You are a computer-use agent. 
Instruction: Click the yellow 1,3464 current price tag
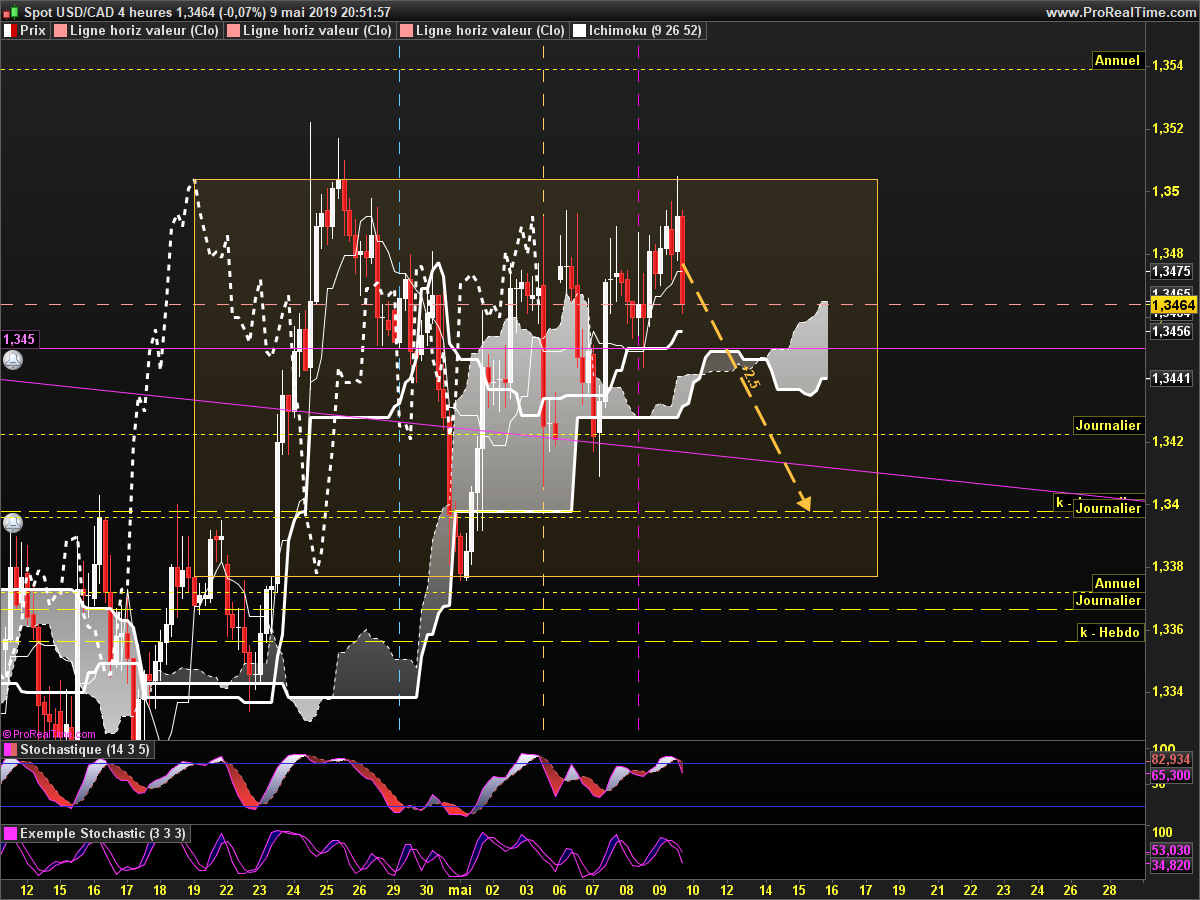pos(1174,304)
